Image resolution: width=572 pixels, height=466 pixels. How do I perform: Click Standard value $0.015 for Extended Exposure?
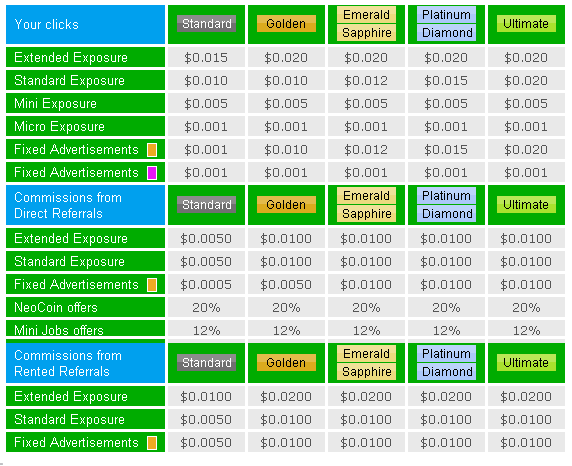click(x=206, y=57)
